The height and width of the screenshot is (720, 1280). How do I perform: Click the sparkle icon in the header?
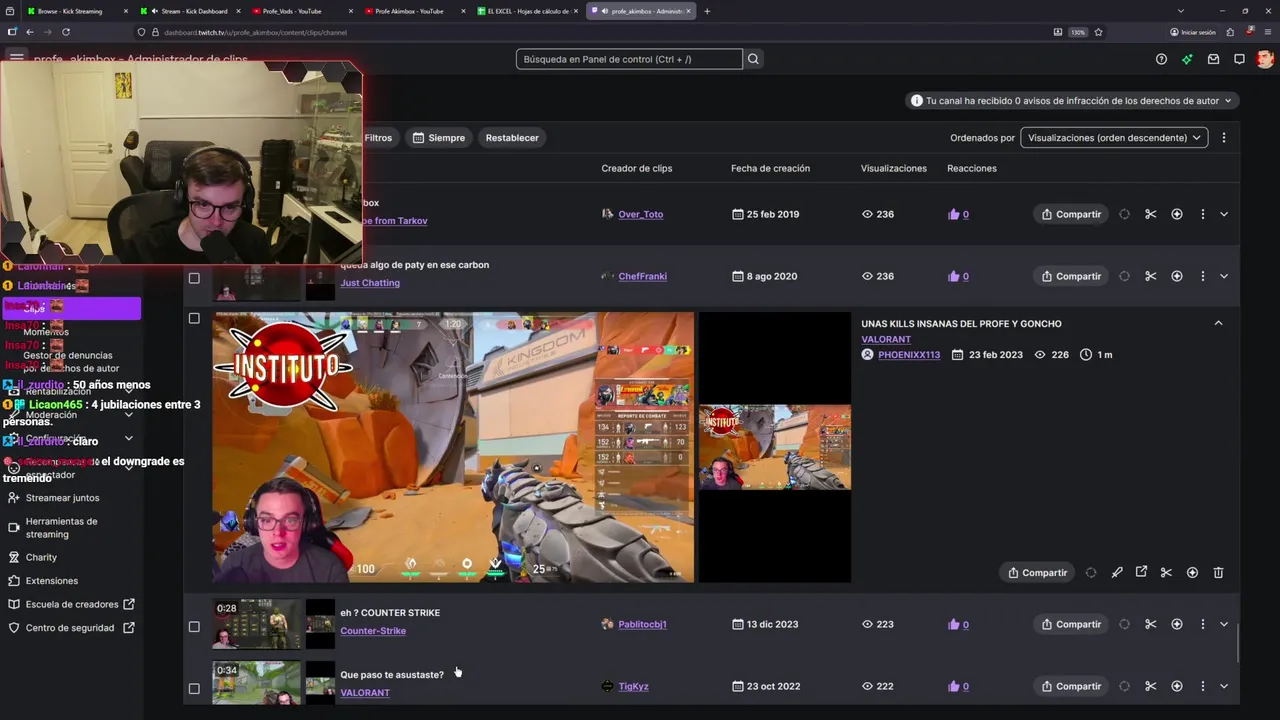pyautogui.click(x=1187, y=59)
